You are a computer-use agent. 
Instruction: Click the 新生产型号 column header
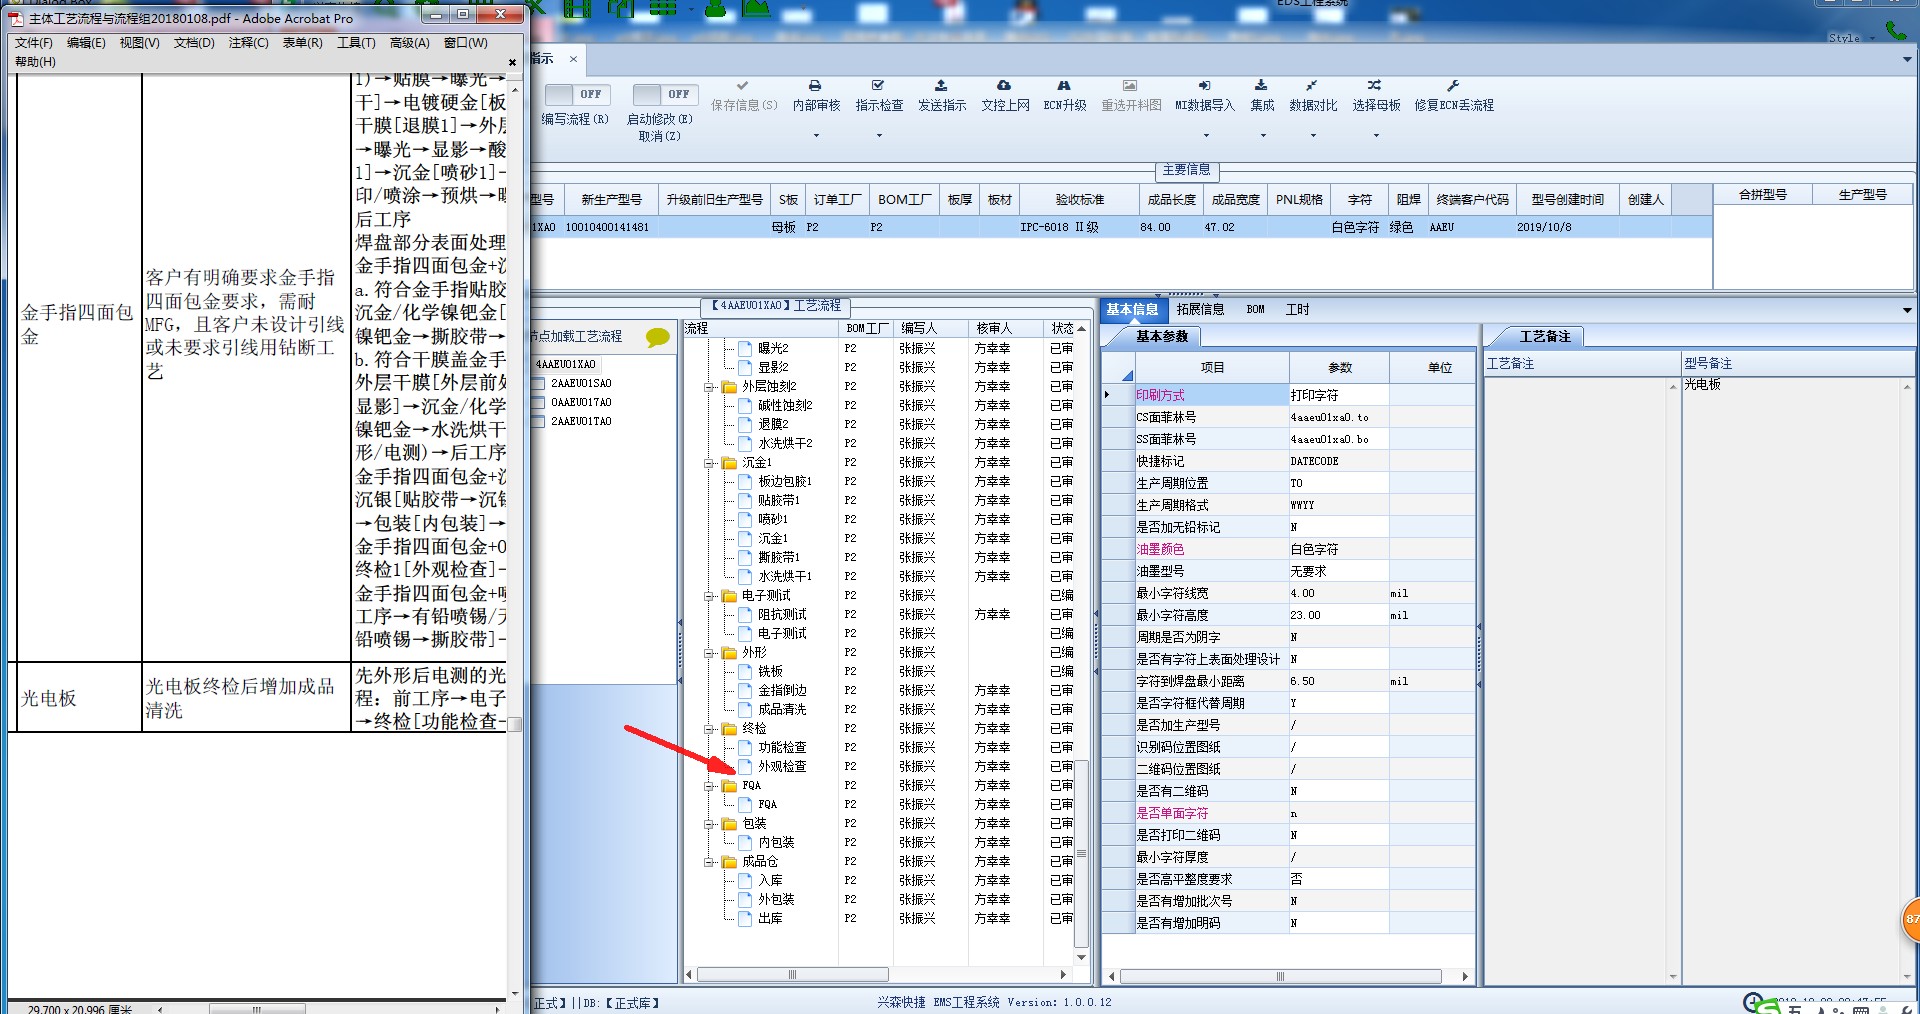click(611, 200)
